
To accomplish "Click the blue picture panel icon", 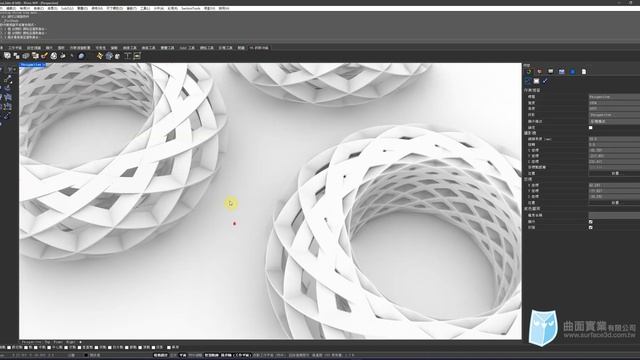I will point(562,71).
